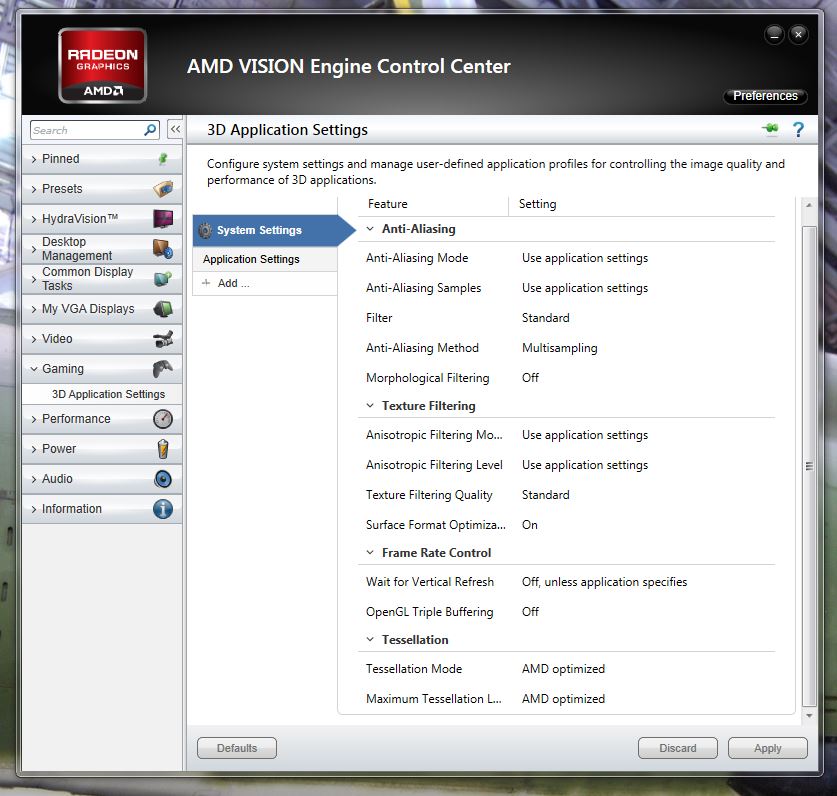Click the HydraVision monitor icon
Viewport: 837px width, 796px height.
(x=163, y=218)
